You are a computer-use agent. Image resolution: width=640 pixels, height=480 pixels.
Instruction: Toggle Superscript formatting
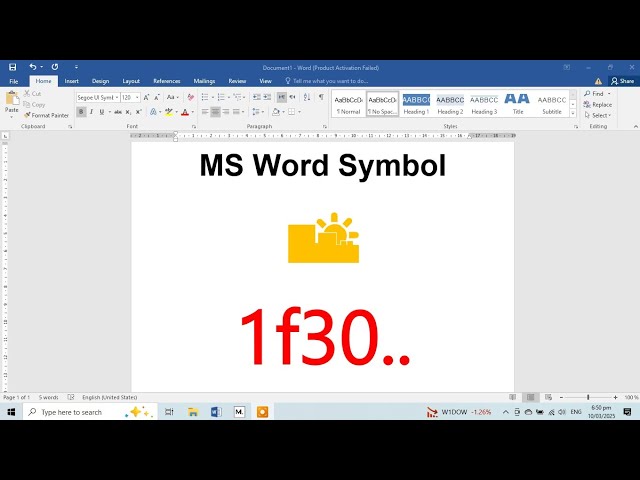(x=138, y=112)
